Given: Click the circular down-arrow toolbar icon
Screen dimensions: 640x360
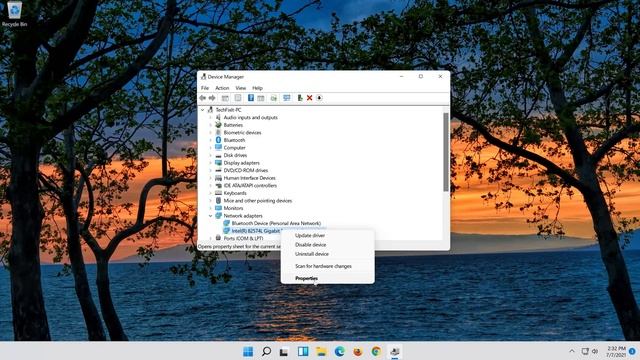Looking at the screenshot, I should tap(319, 98).
